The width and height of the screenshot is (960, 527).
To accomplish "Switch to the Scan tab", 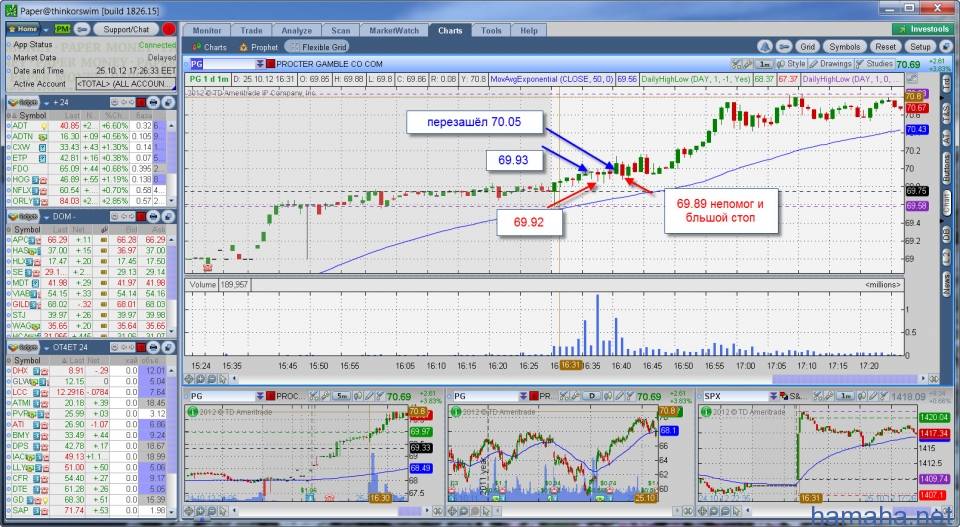I will click(340, 31).
